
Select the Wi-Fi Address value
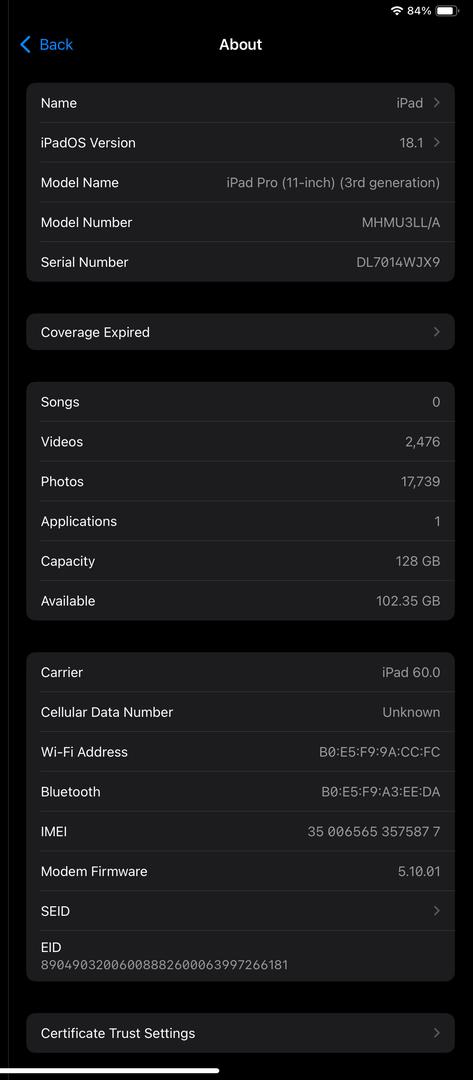[x=379, y=752]
